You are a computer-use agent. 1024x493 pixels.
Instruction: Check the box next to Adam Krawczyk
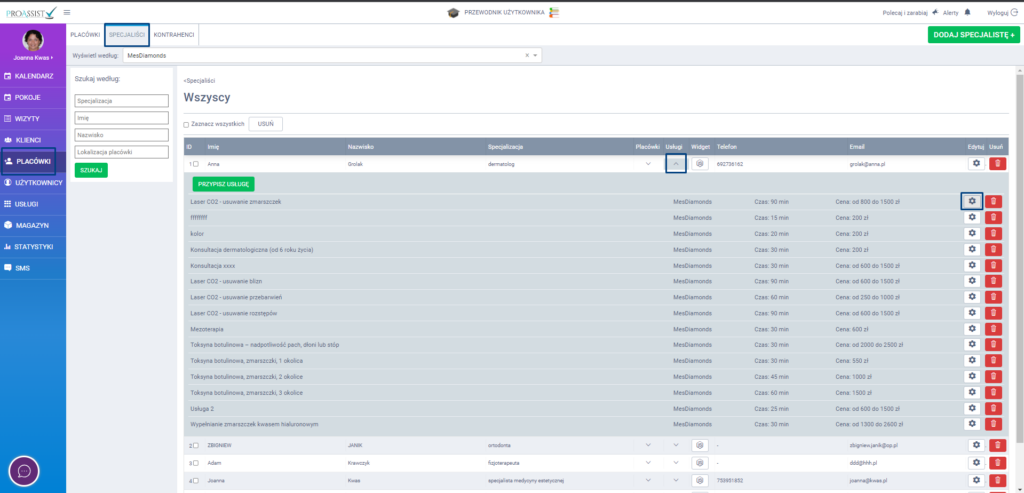pos(196,463)
